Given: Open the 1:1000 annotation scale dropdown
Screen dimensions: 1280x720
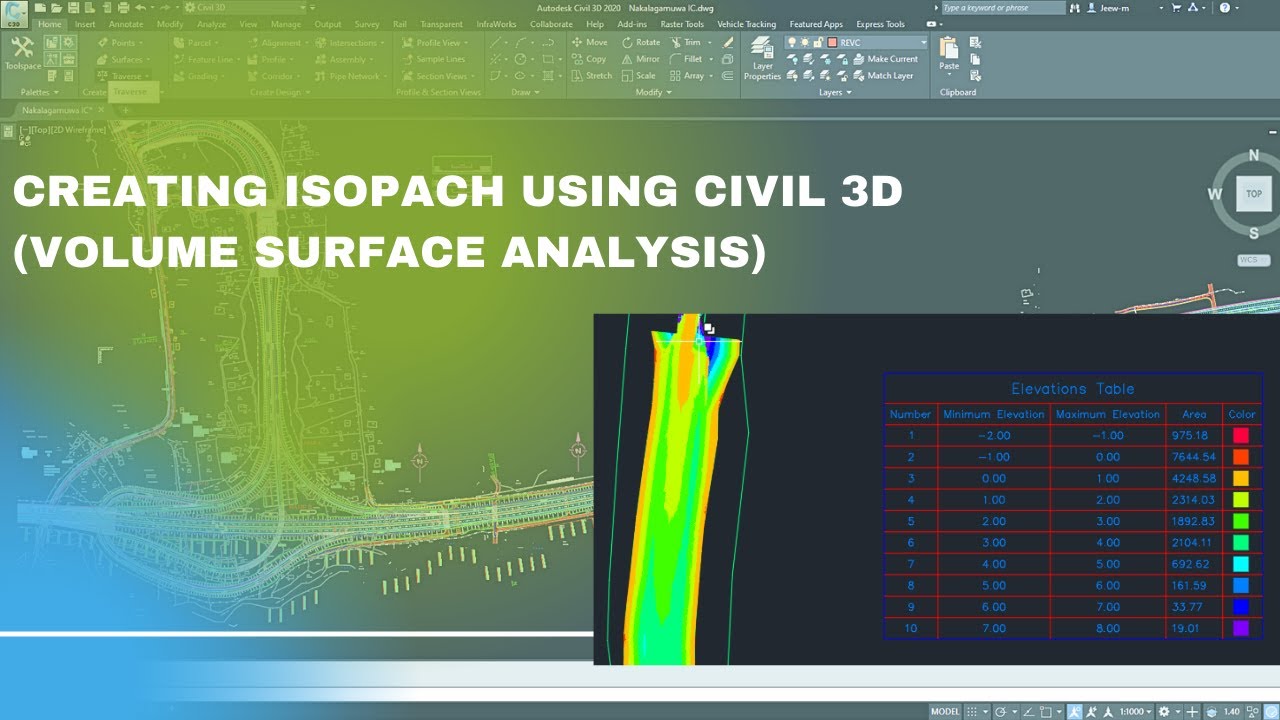Looking at the screenshot, I should 1135,712.
